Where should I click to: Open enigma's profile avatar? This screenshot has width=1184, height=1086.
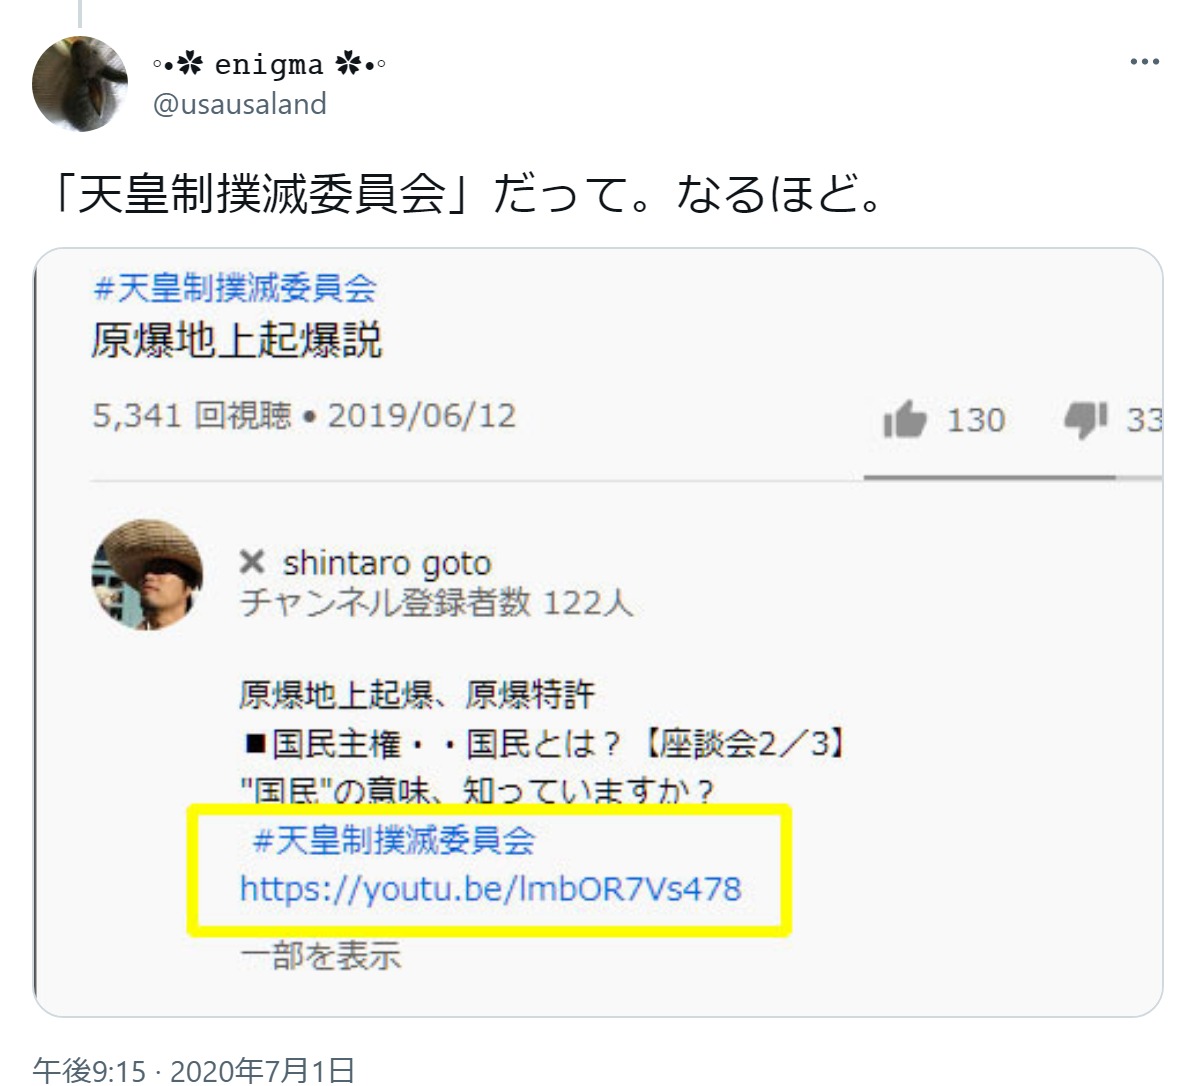pyautogui.click(x=80, y=84)
